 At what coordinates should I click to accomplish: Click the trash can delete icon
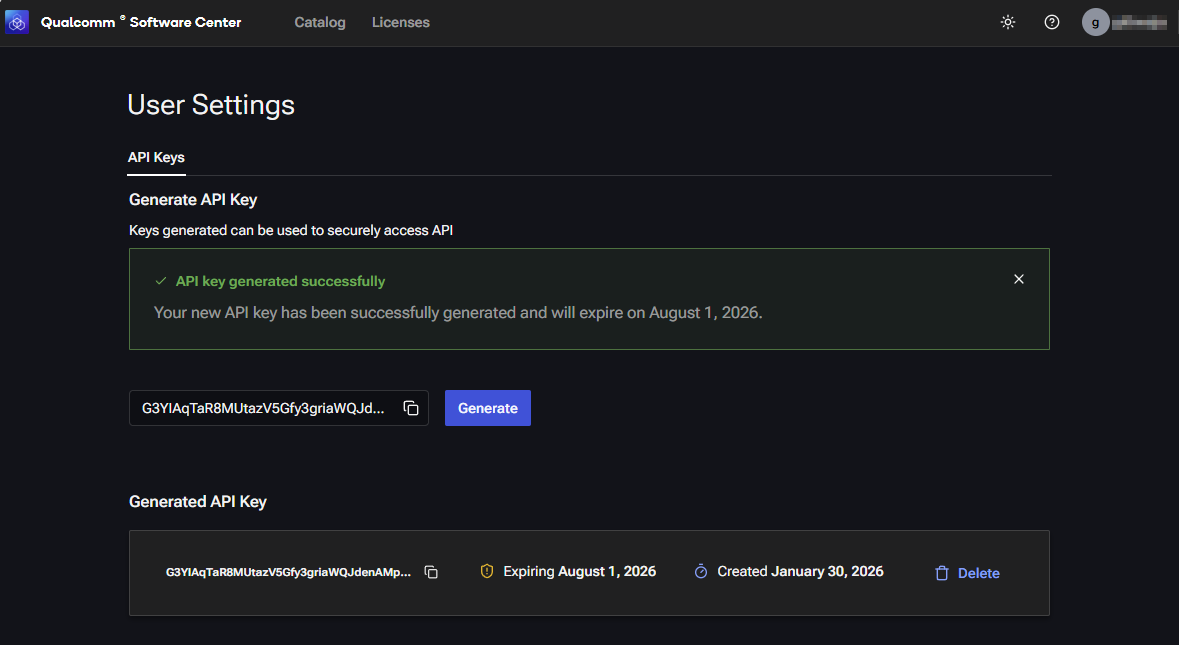click(941, 573)
